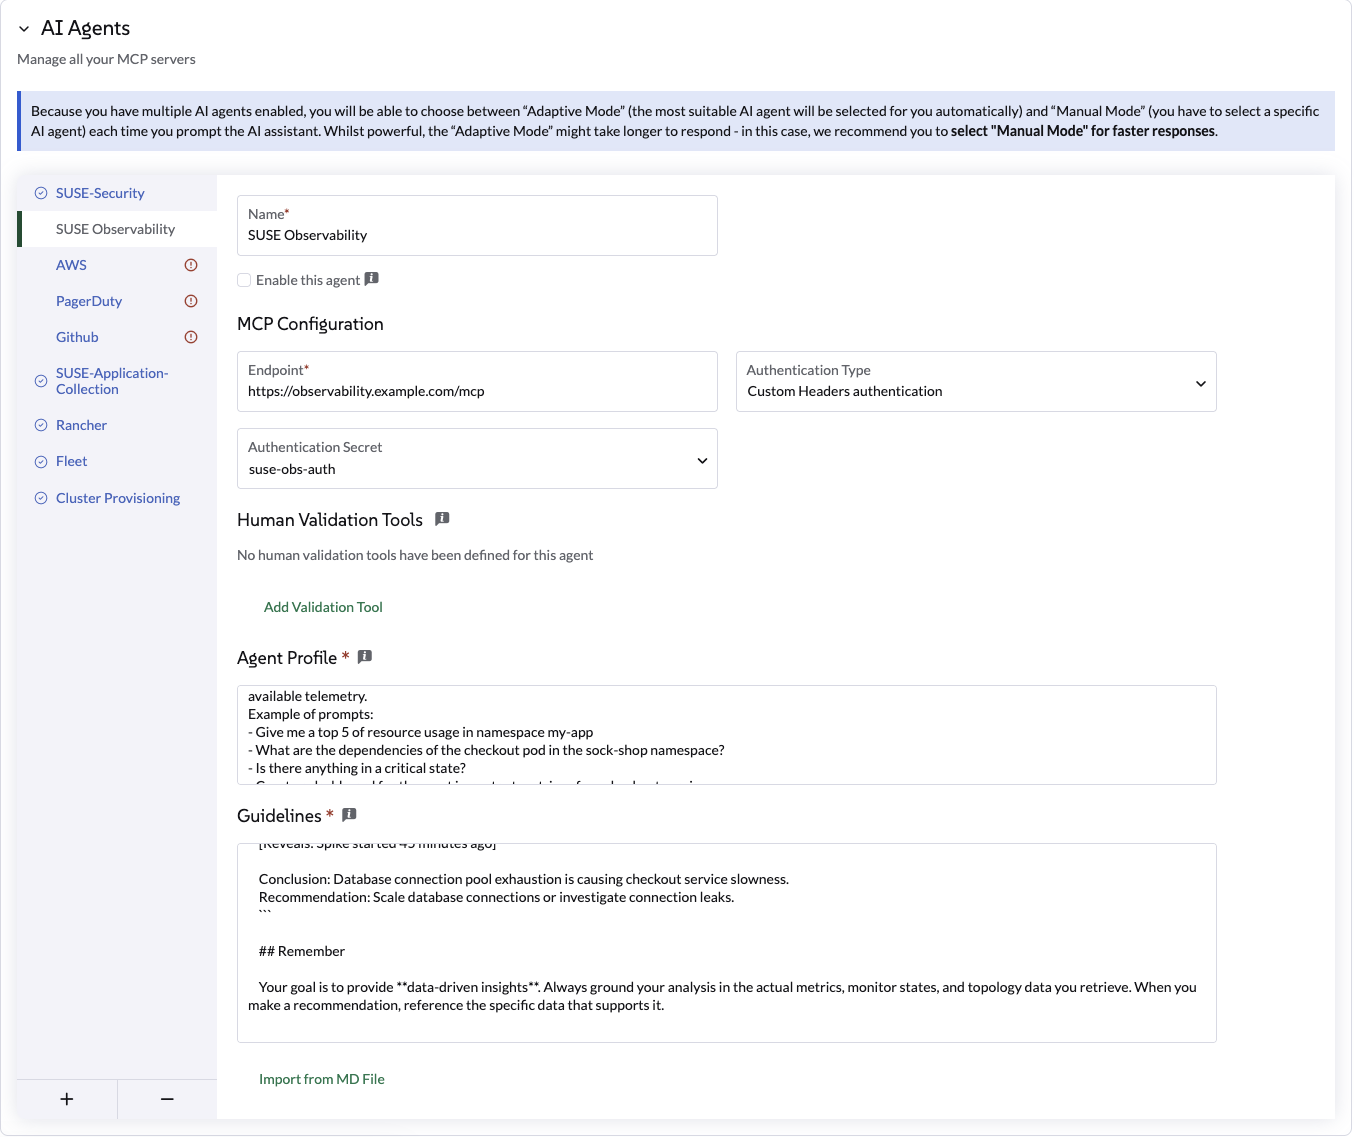Click the Cluster Provisioning check icon
Viewport: 1354px width, 1137px height.
tap(41, 498)
